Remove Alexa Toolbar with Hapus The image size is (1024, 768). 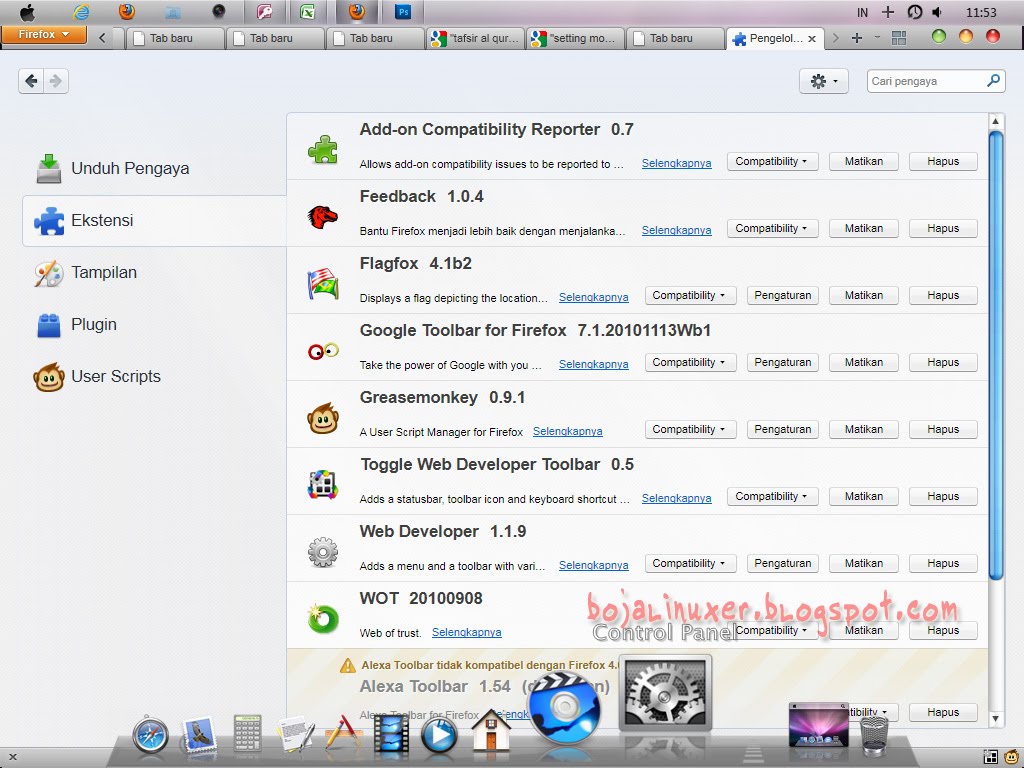tap(943, 712)
